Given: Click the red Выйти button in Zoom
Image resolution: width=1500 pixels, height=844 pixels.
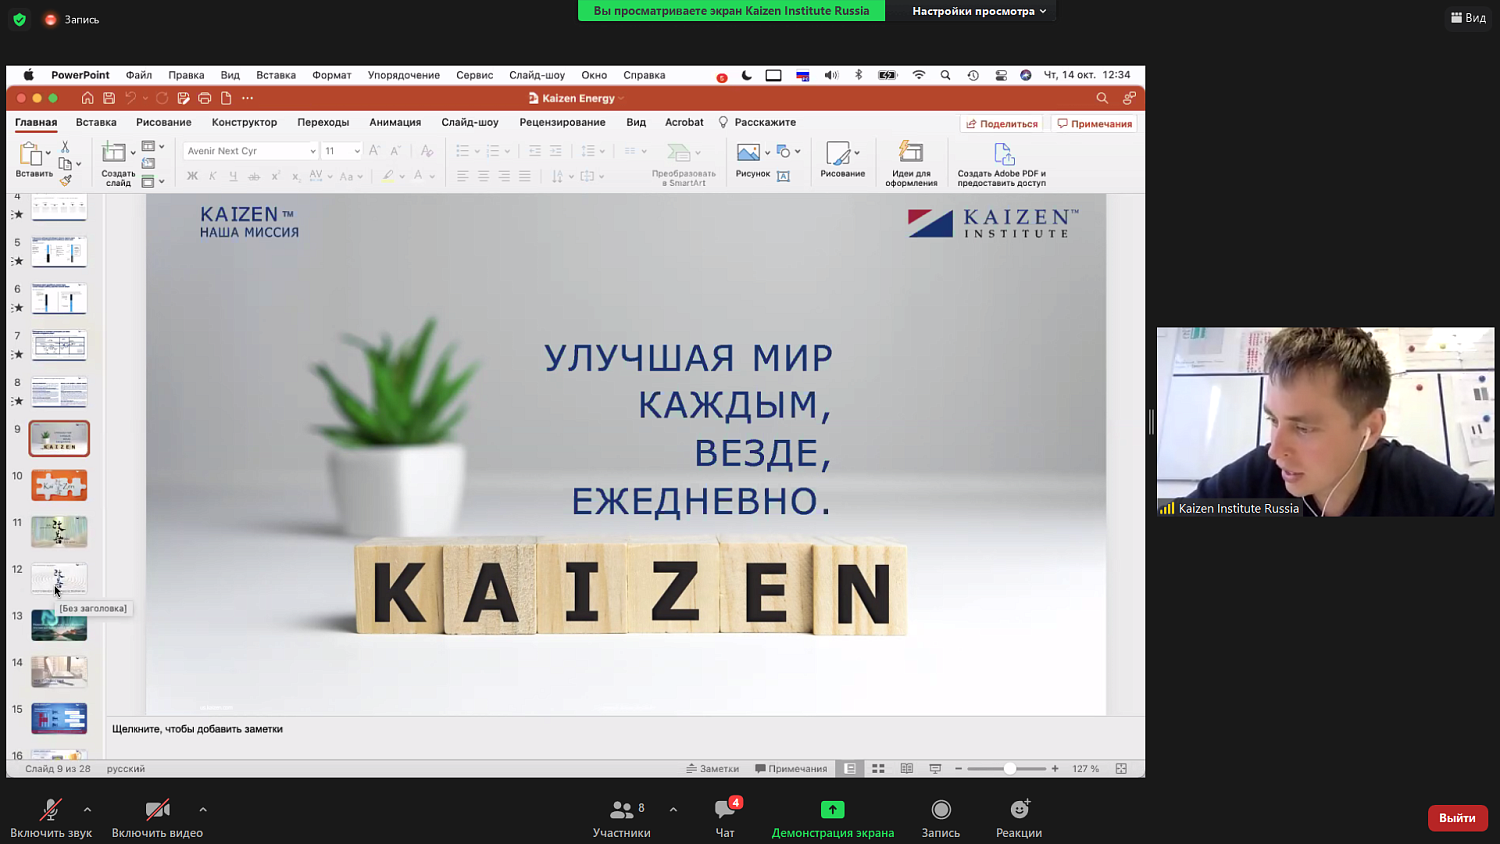Looking at the screenshot, I should click(x=1457, y=818).
